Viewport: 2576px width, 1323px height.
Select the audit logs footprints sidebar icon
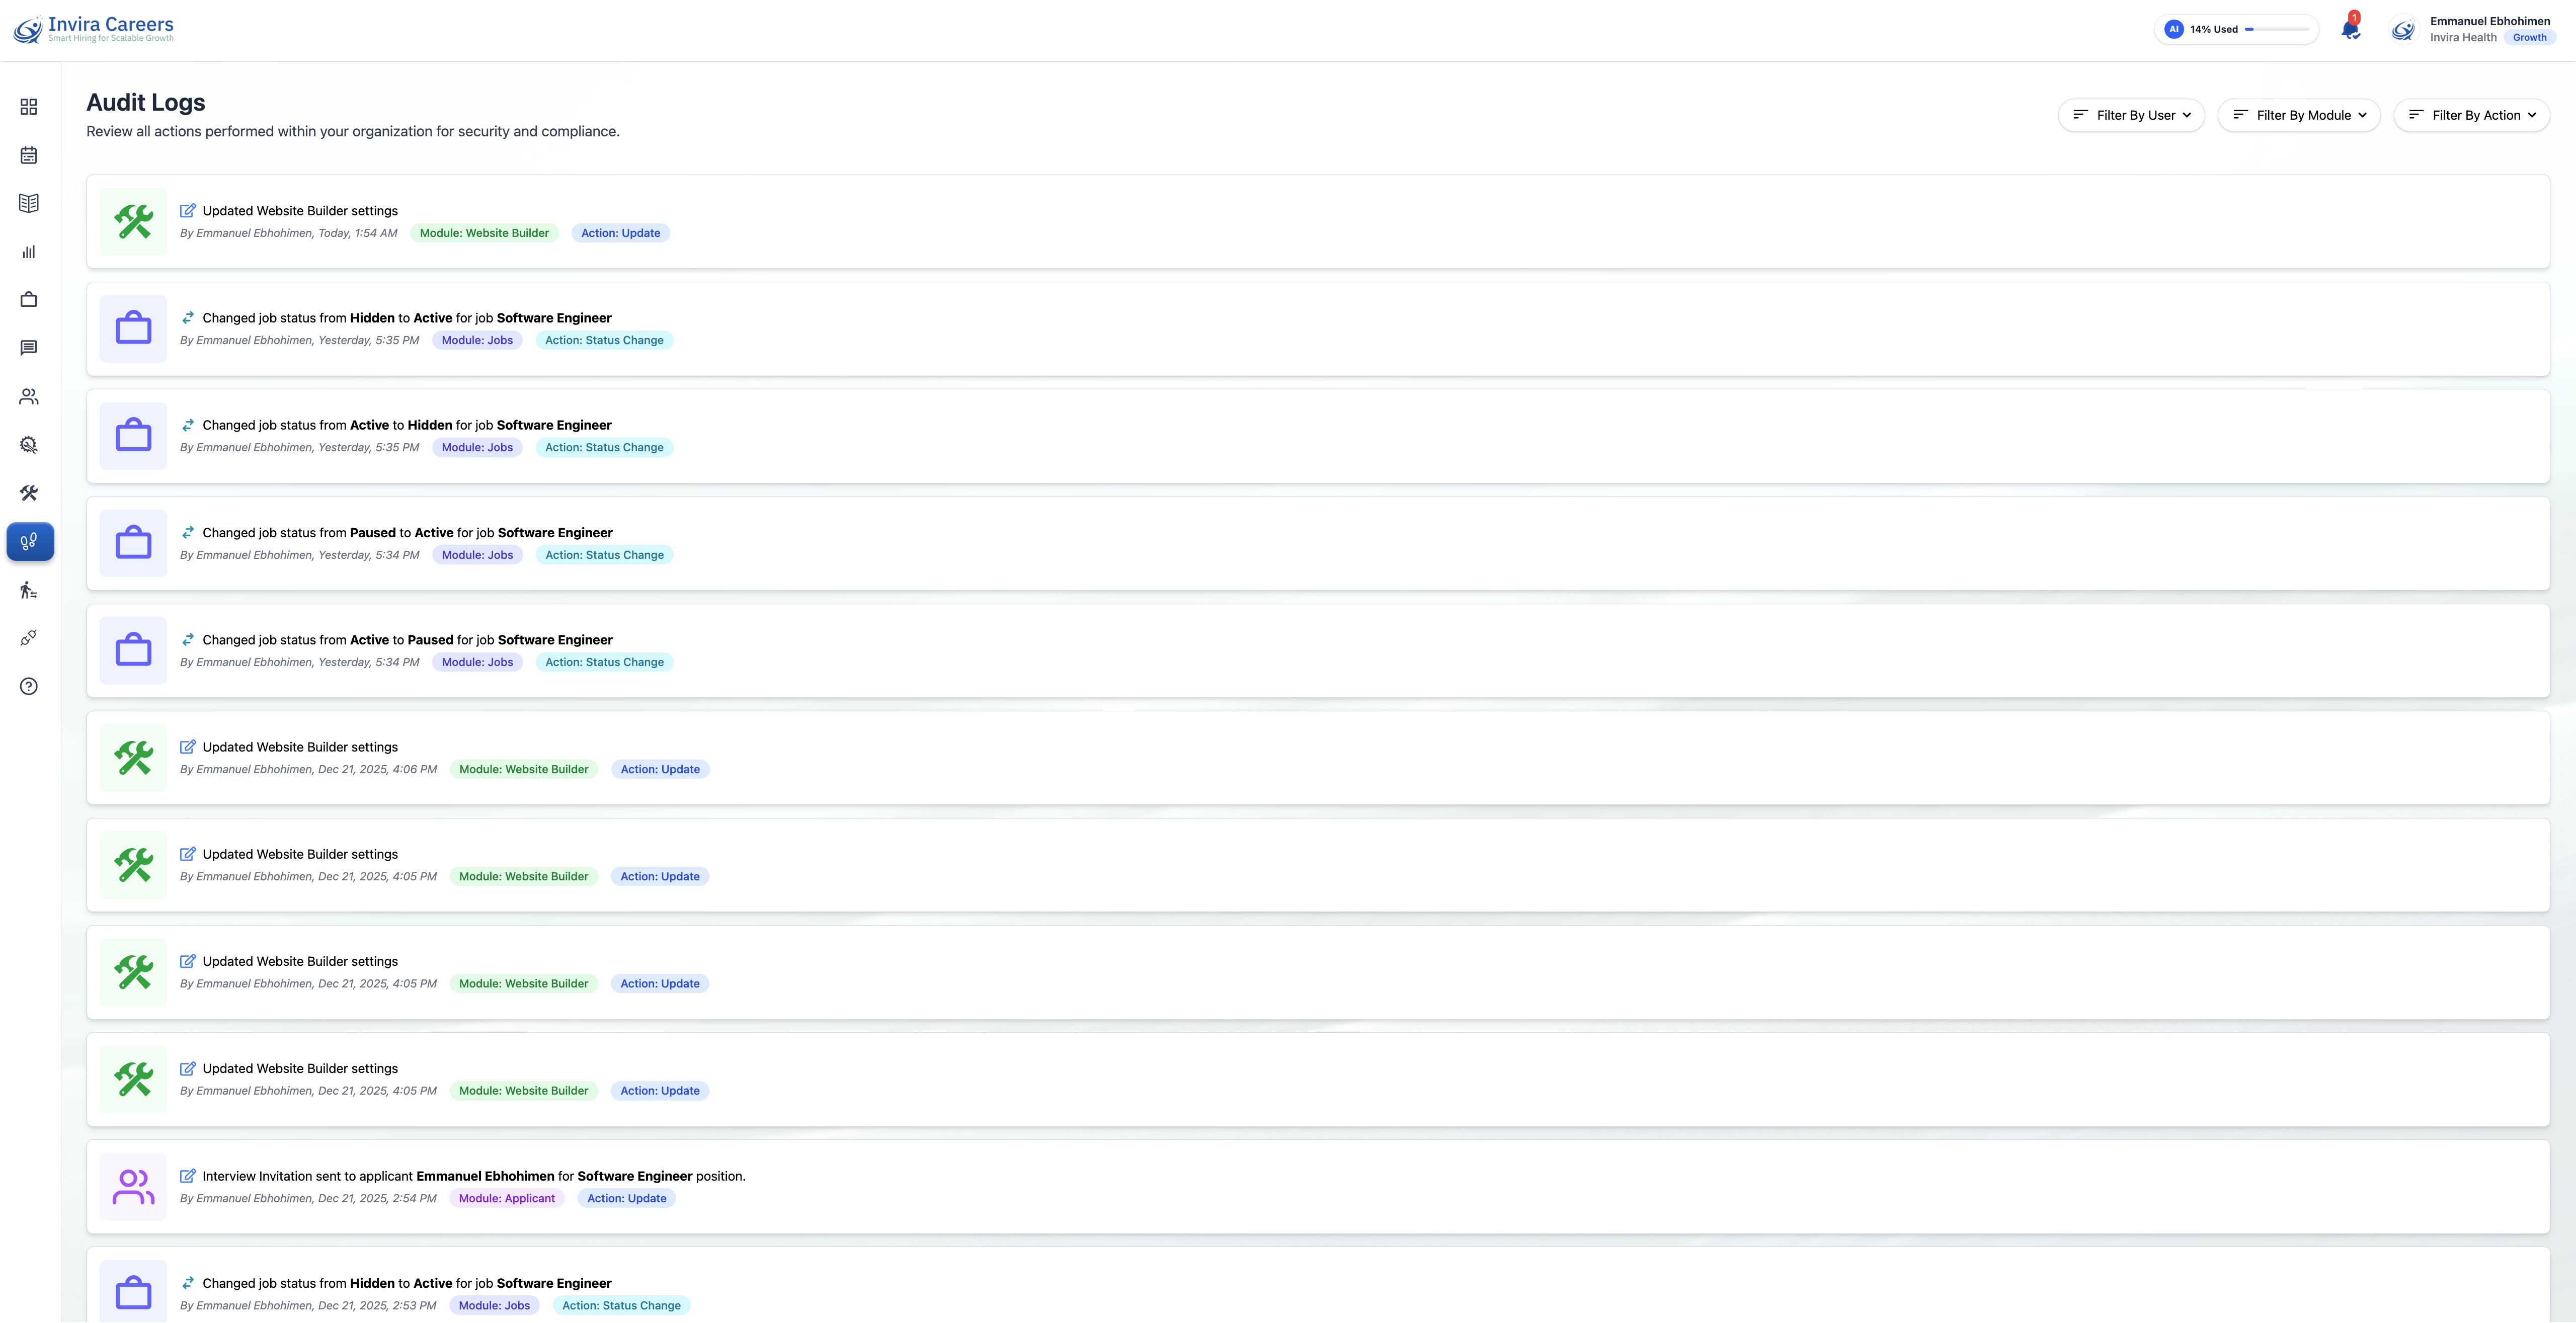(x=30, y=541)
